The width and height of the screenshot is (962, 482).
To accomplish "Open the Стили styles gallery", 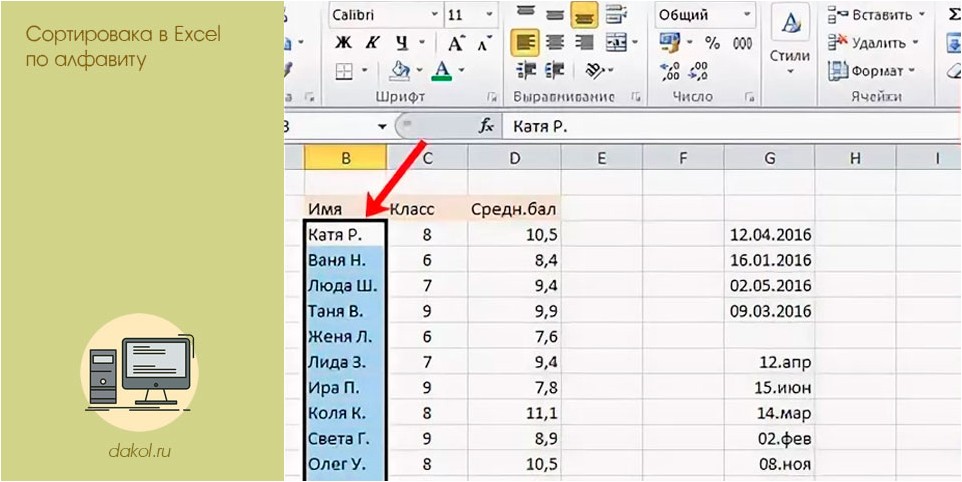I will (x=789, y=39).
